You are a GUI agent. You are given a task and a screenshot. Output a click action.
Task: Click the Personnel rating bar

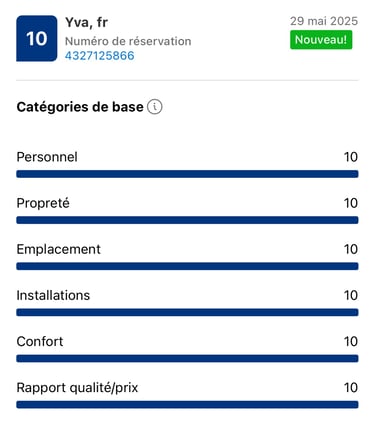(x=187, y=174)
